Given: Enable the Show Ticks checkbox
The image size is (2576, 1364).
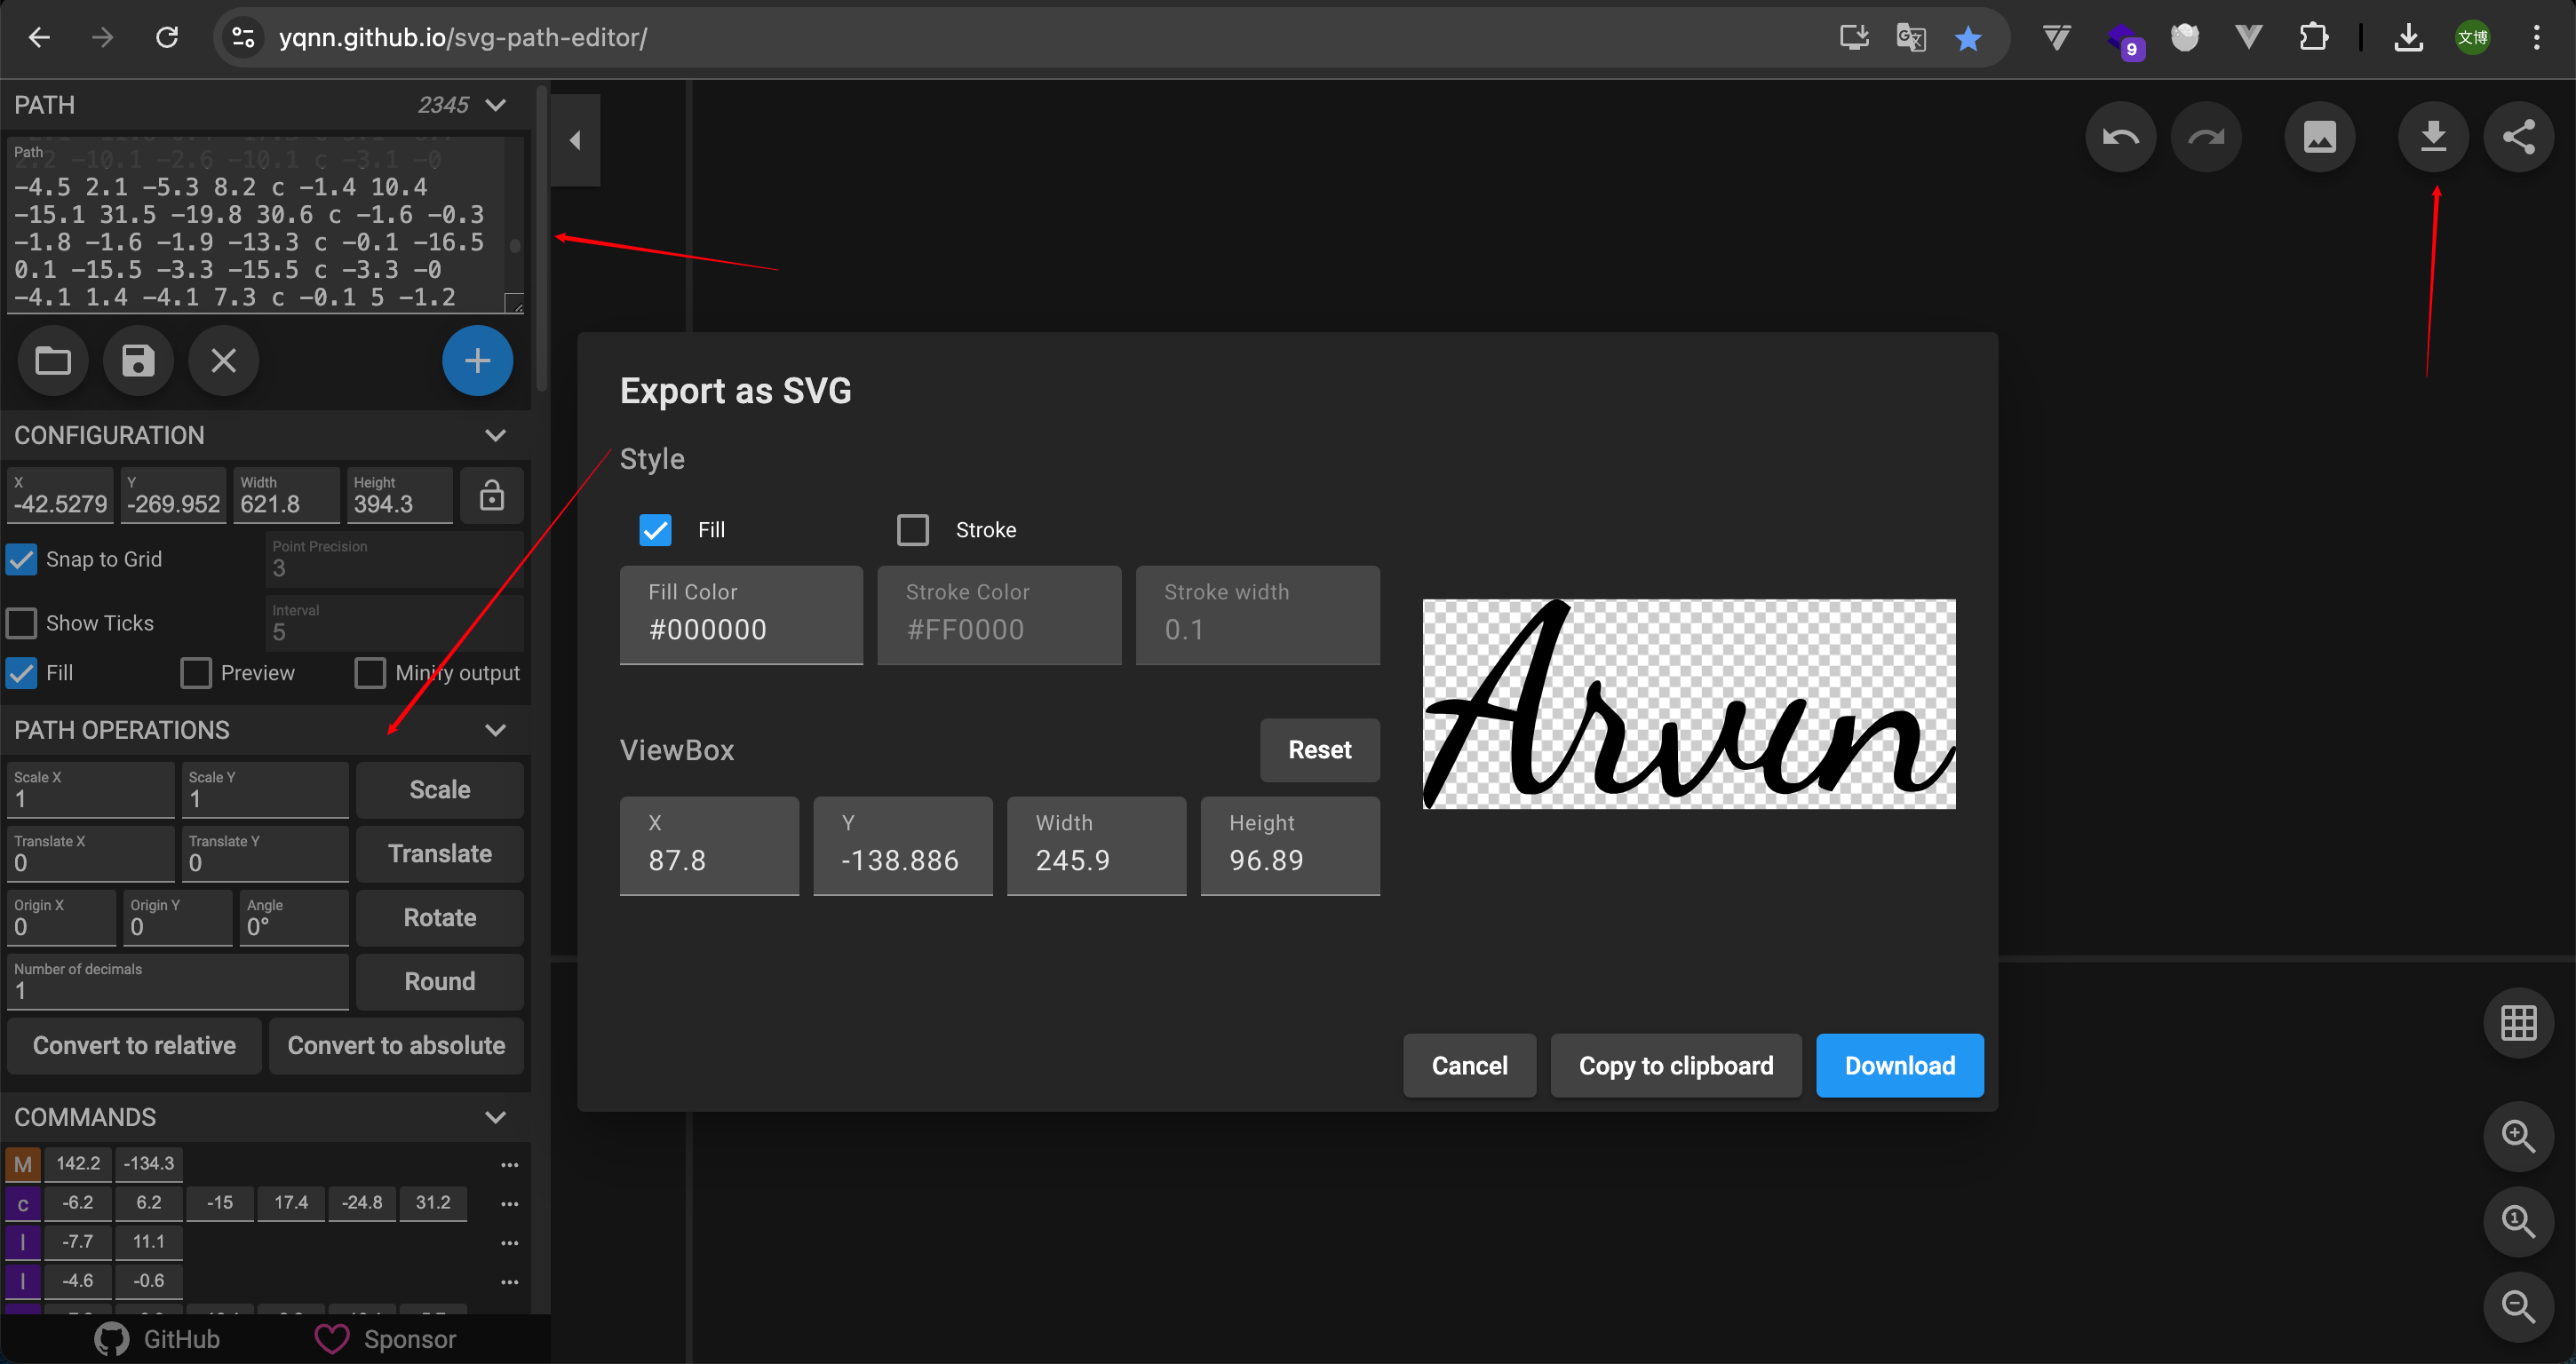Looking at the screenshot, I should [22, 623].
